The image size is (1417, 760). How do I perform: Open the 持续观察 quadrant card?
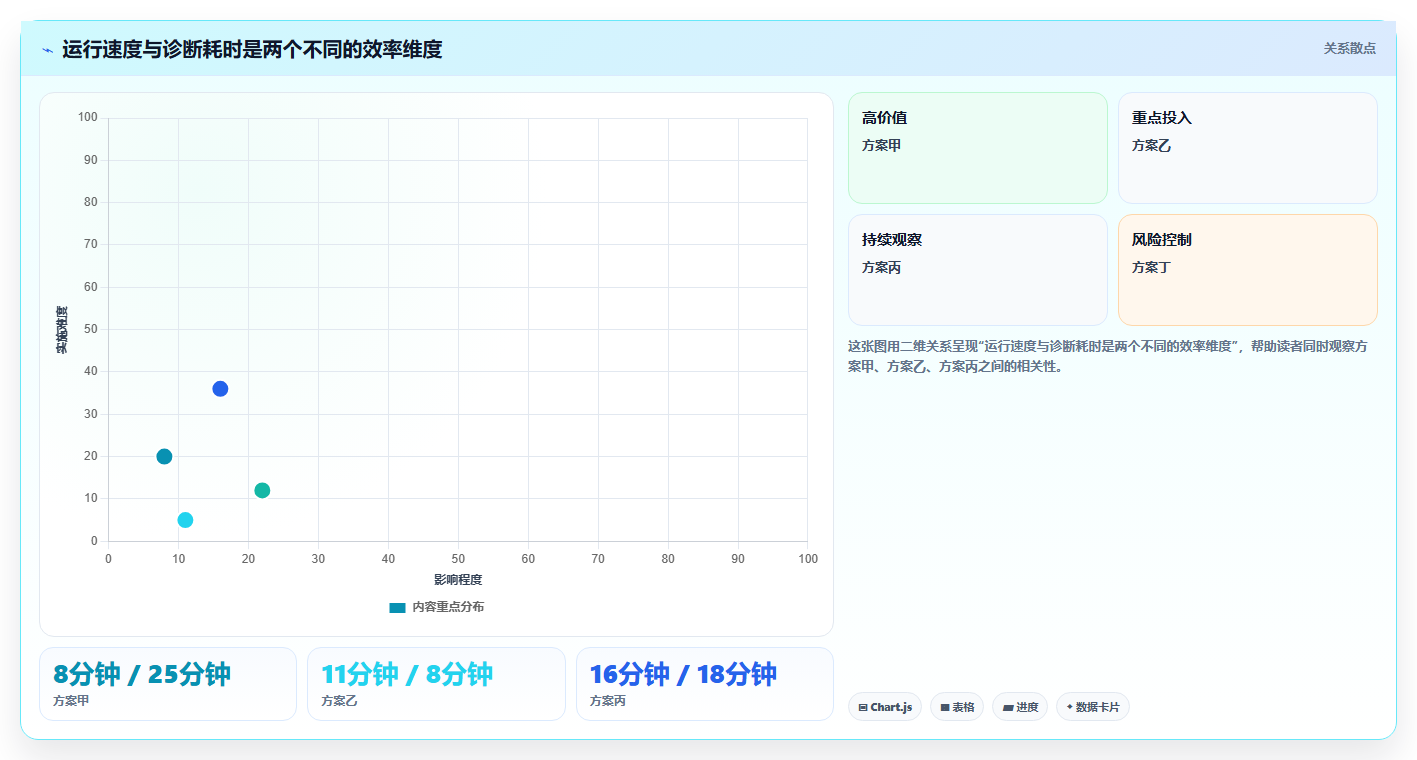pyautogui.click(x=978, y=270)
